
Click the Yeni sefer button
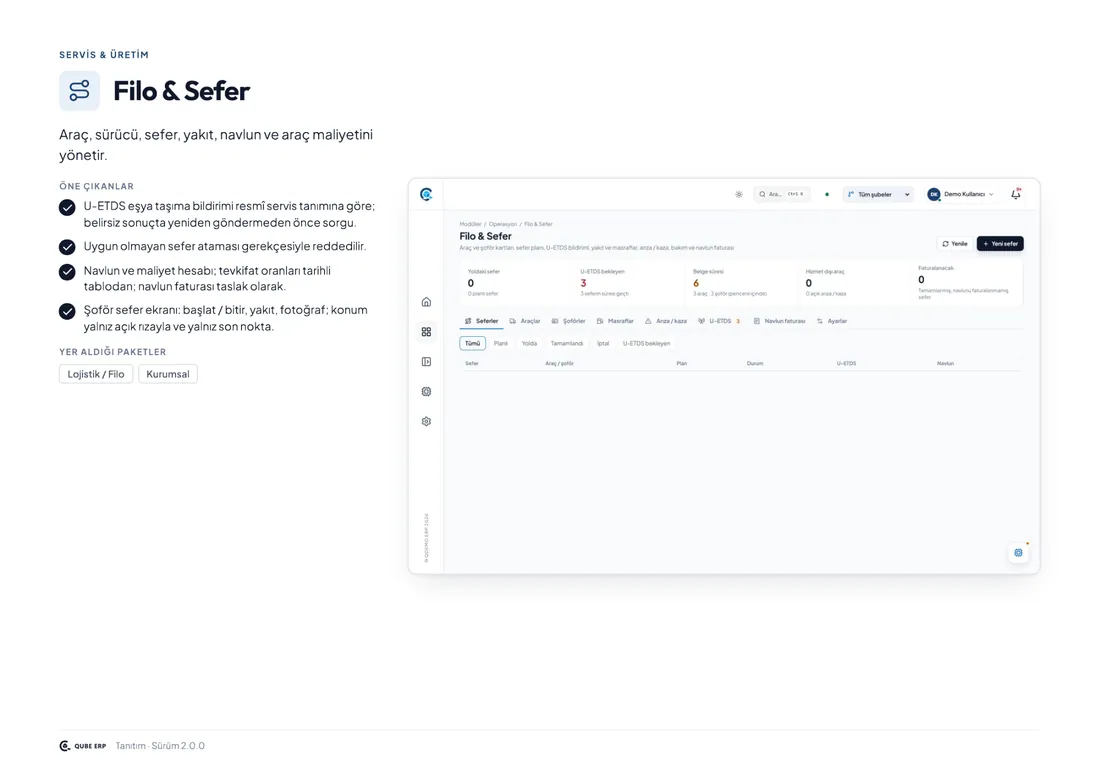1000,244
